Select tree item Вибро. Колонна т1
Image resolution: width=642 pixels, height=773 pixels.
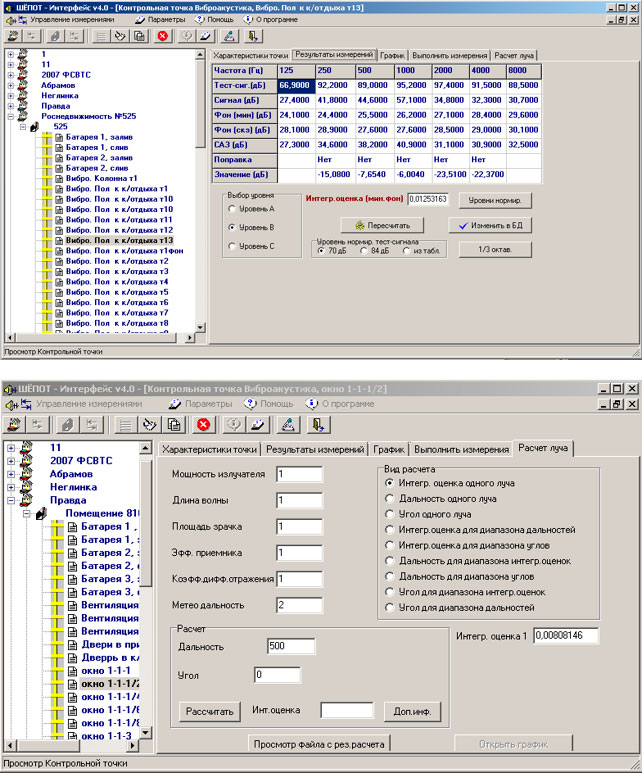coord(102,178)
